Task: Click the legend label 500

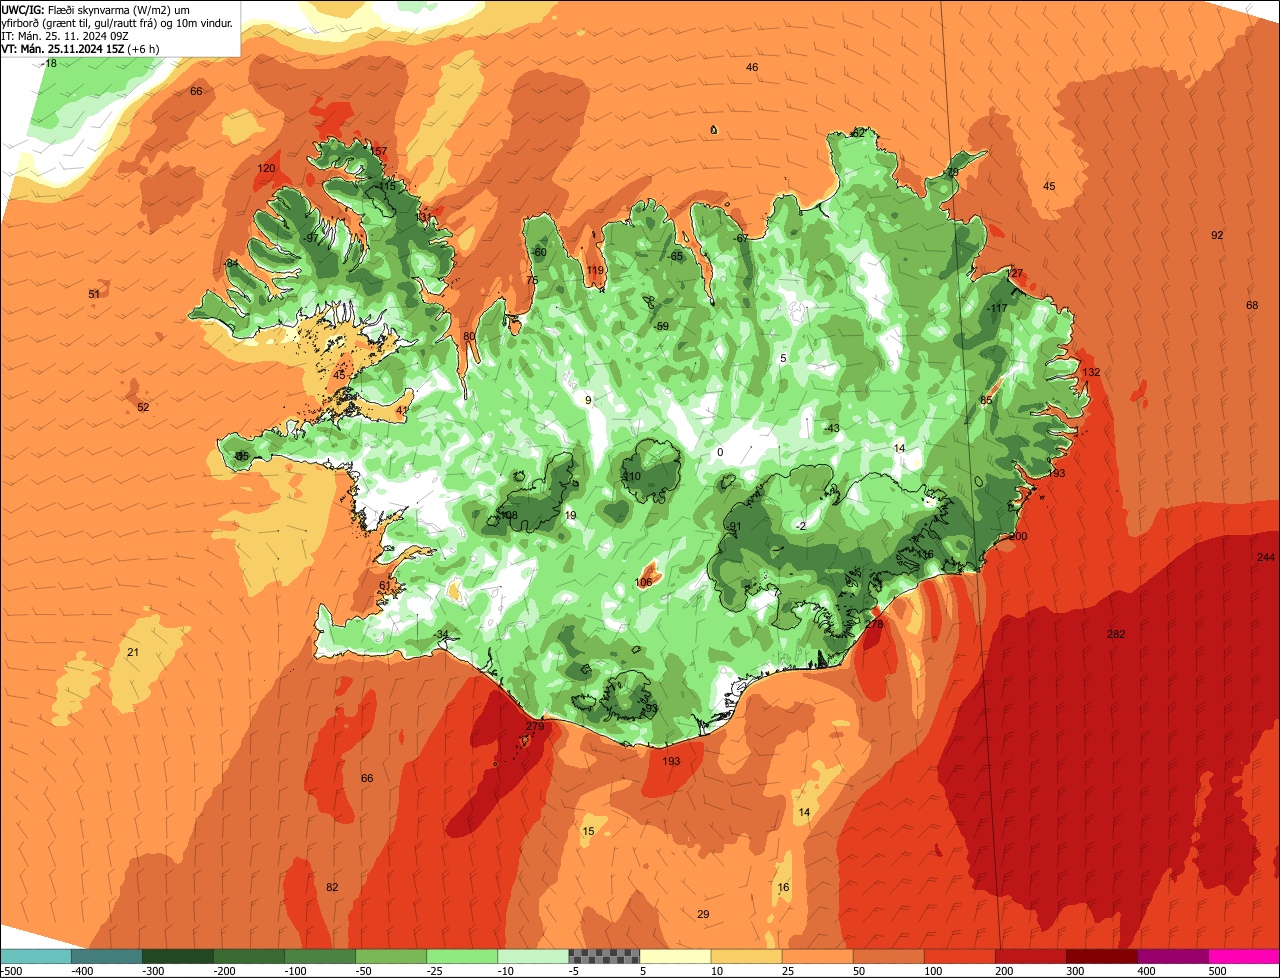Action: [x=1217, y=971]
